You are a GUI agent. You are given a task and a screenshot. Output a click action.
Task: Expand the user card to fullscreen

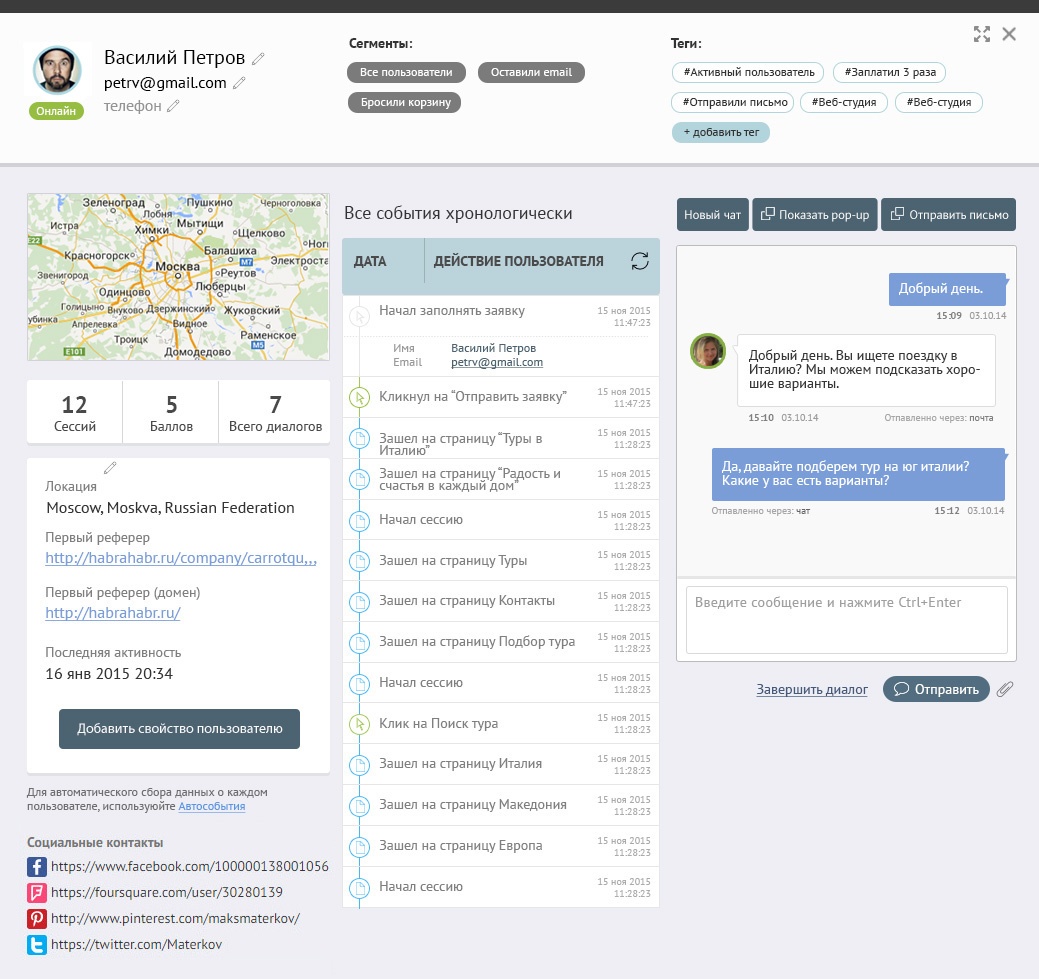pos(981,34)
